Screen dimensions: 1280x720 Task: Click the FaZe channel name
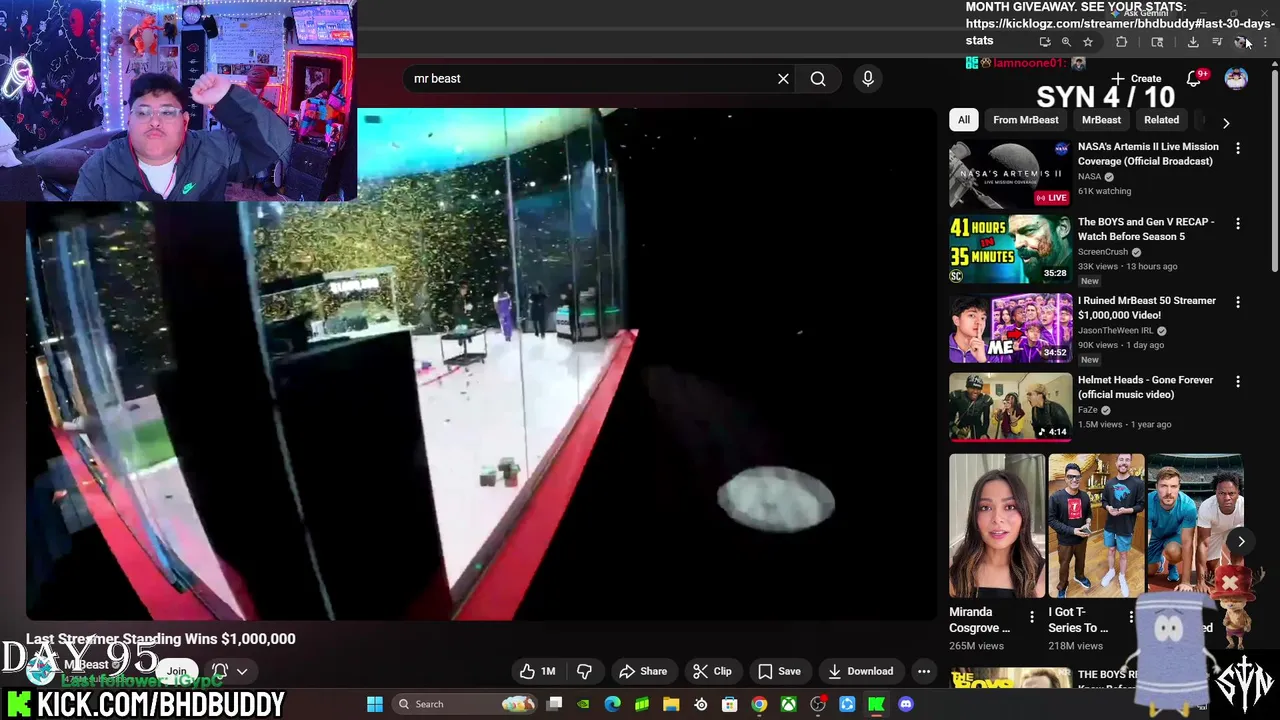point(1087,410)
